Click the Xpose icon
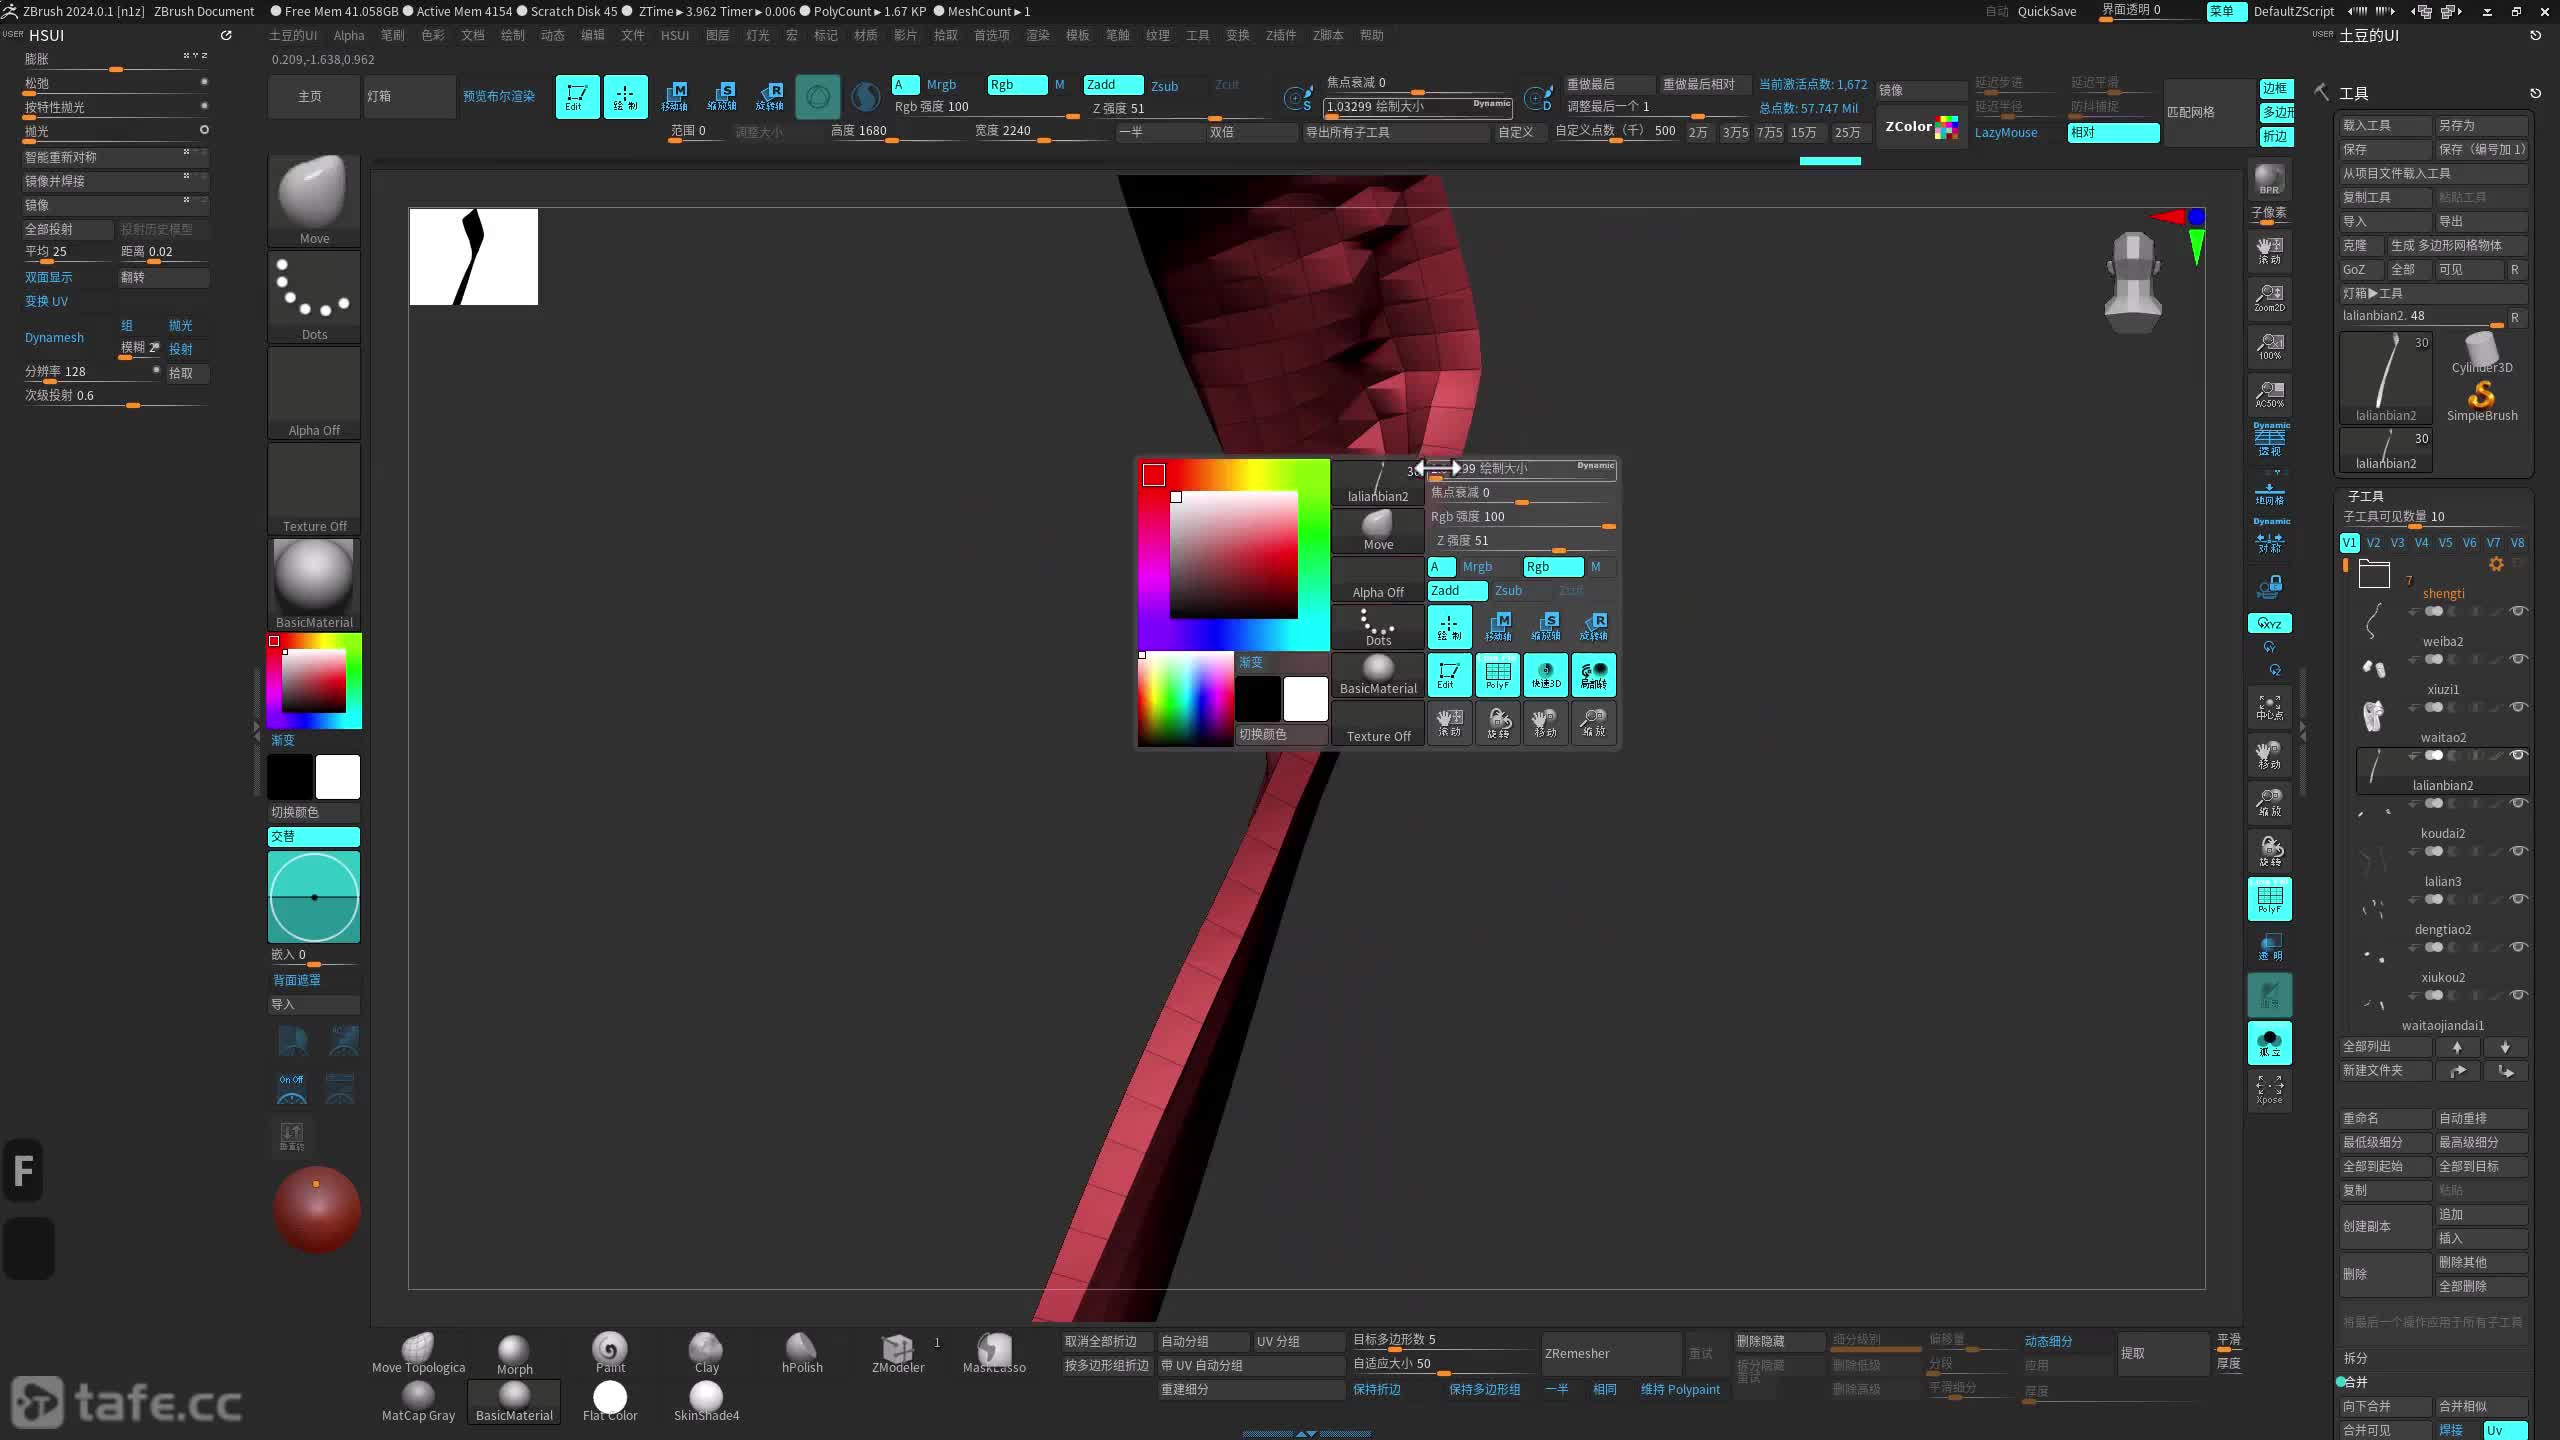 pyautogui.click(x=2269, y=1089)
